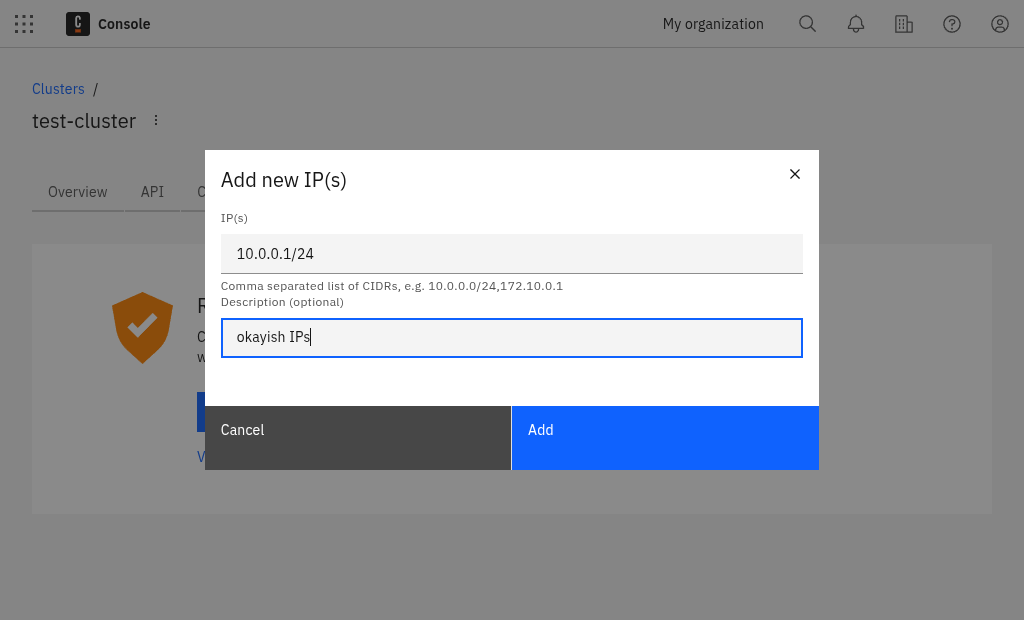Close the Add new IP(s) dialog
The width and height of the screenshot is (1024, 620).
tap(795, 173)
